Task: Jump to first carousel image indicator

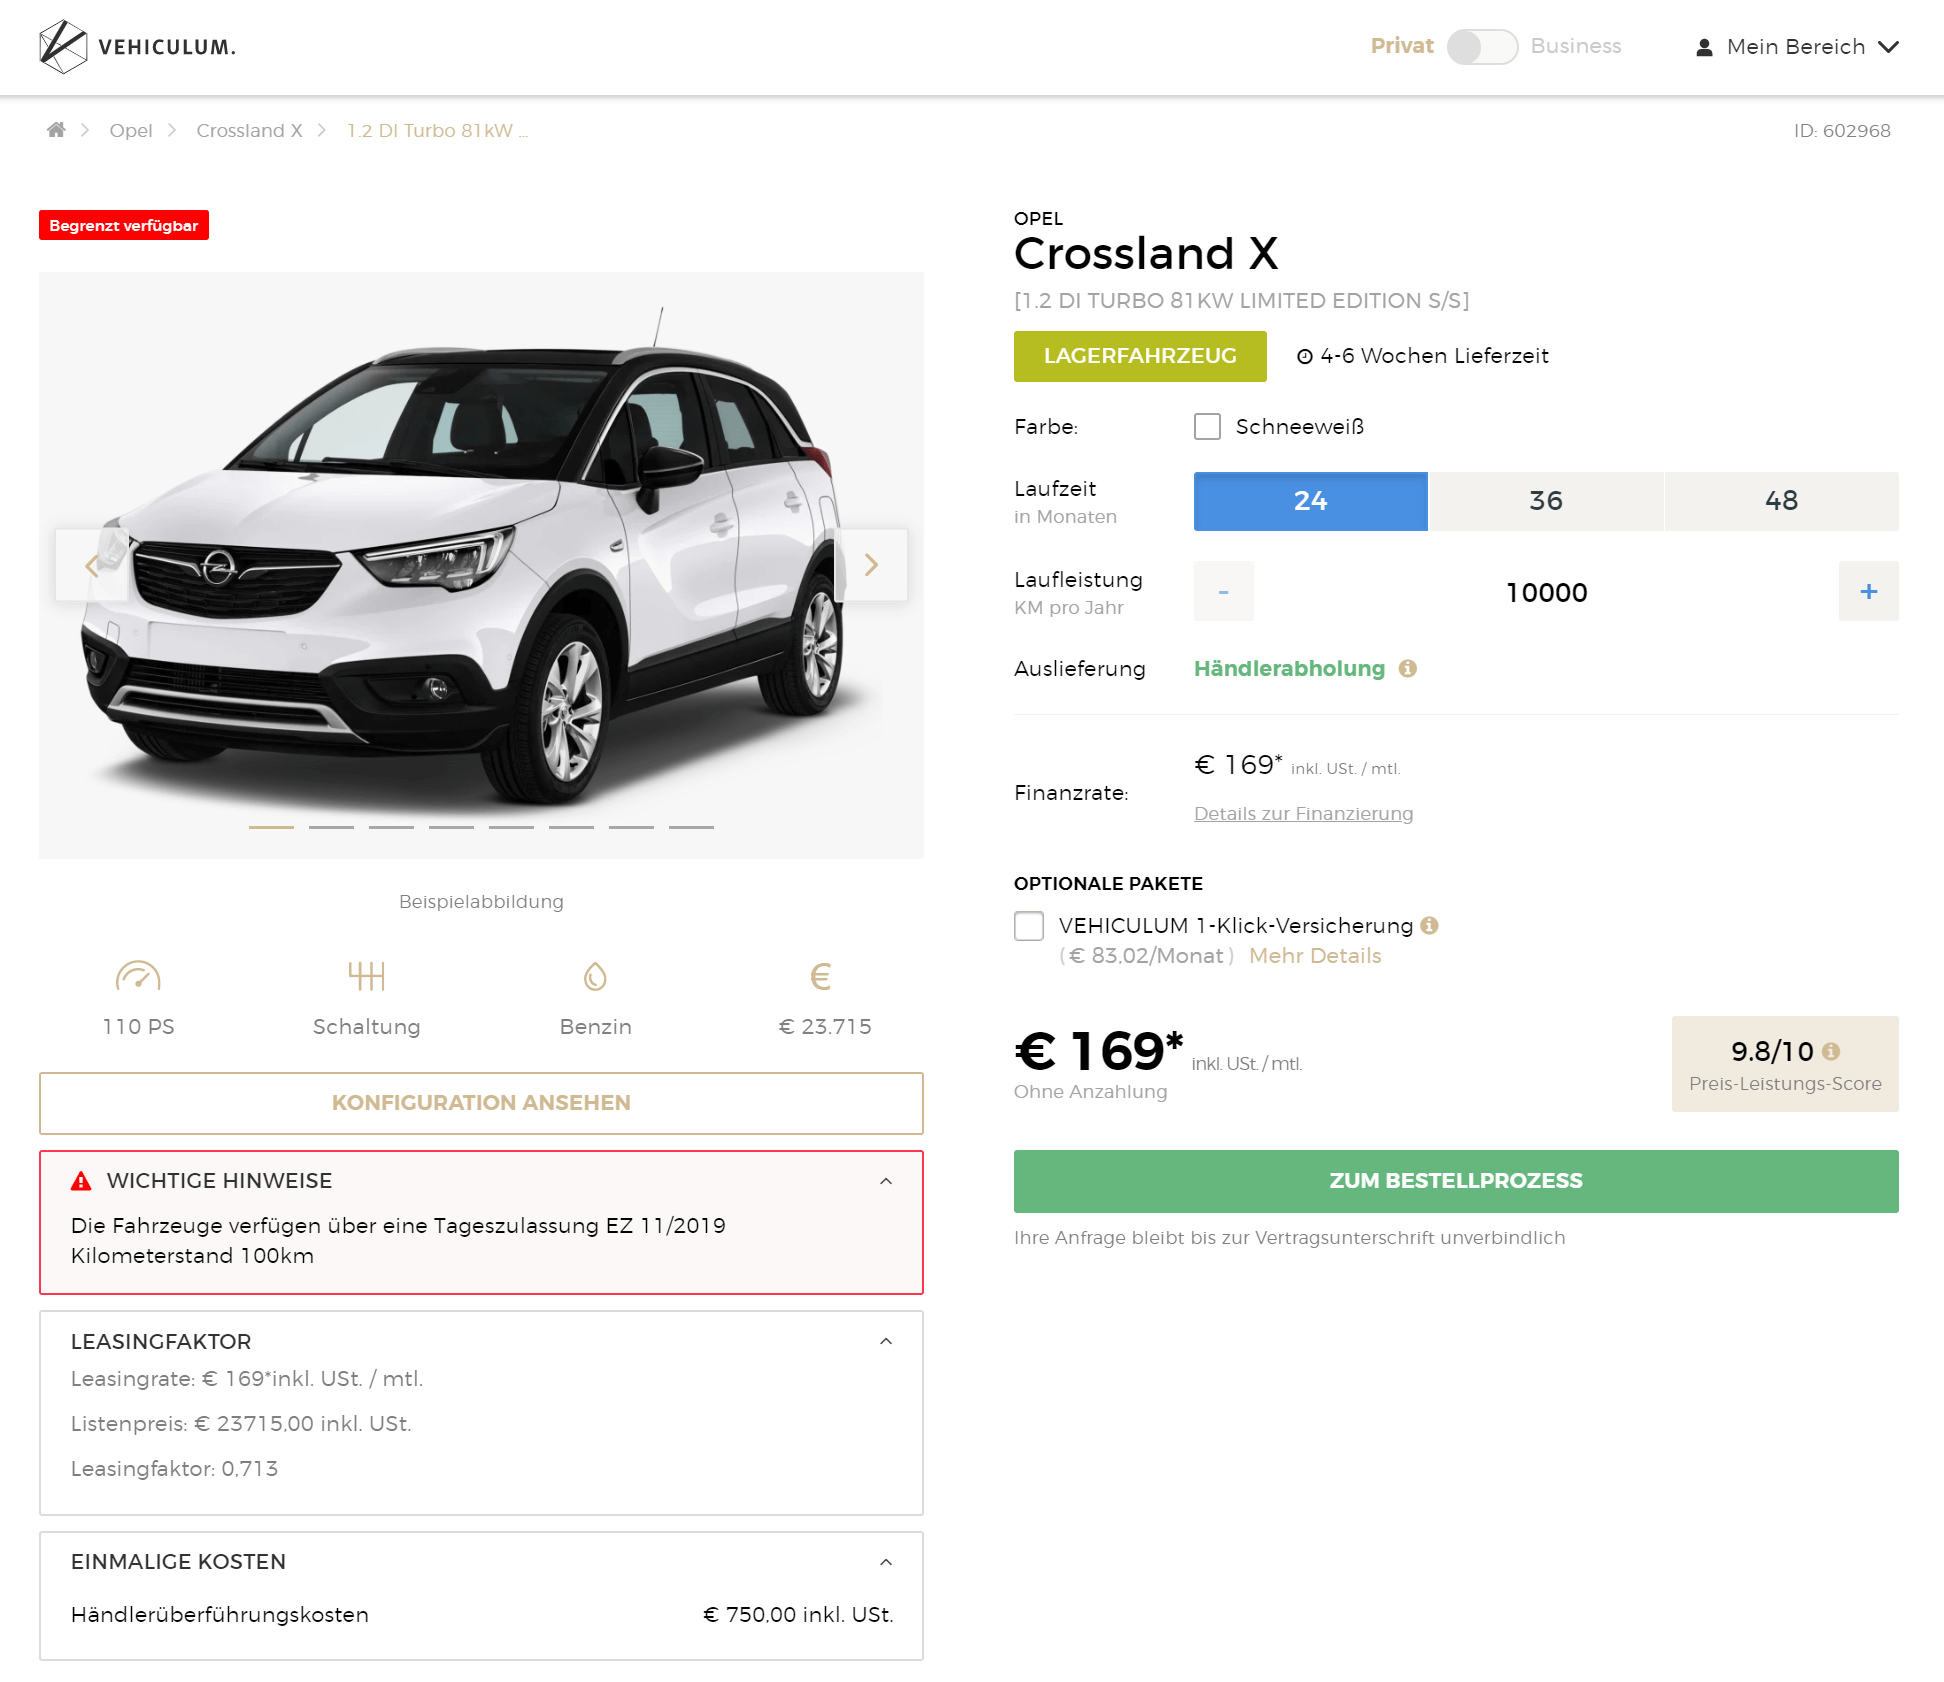Action: [271, 827]
